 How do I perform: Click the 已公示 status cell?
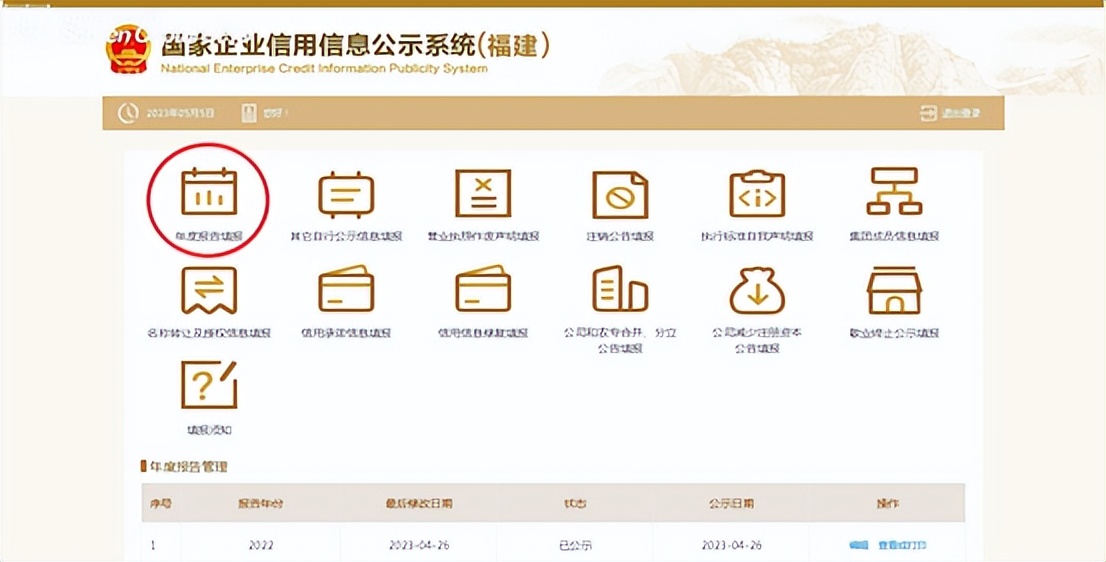[x=575, y=546]
